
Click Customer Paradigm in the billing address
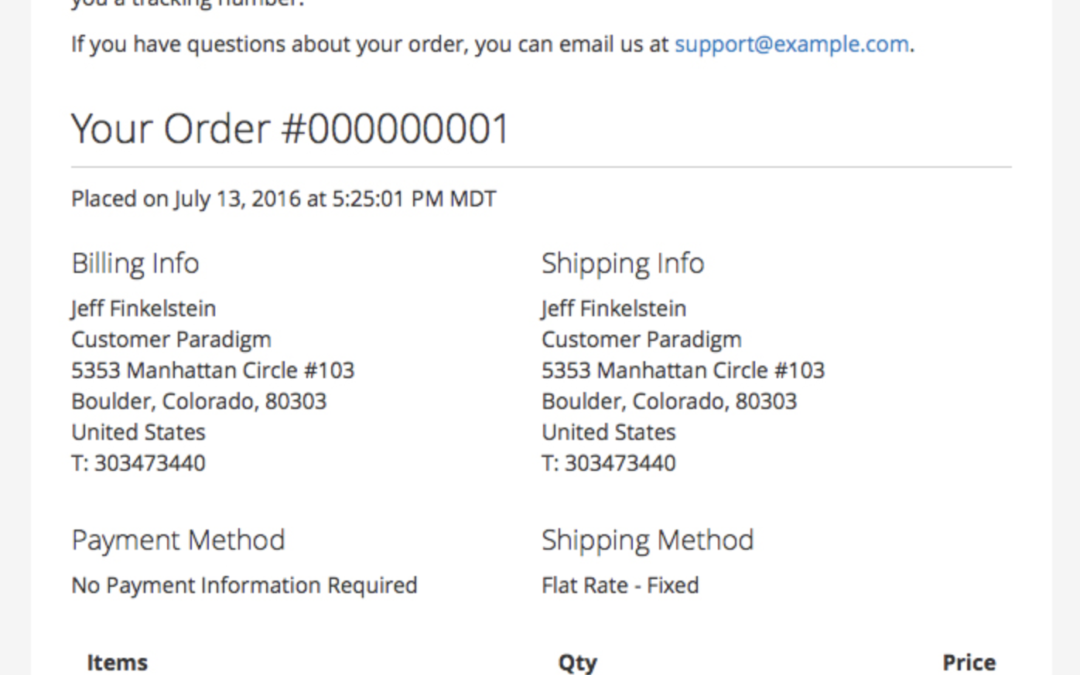(x=171, y=339)
